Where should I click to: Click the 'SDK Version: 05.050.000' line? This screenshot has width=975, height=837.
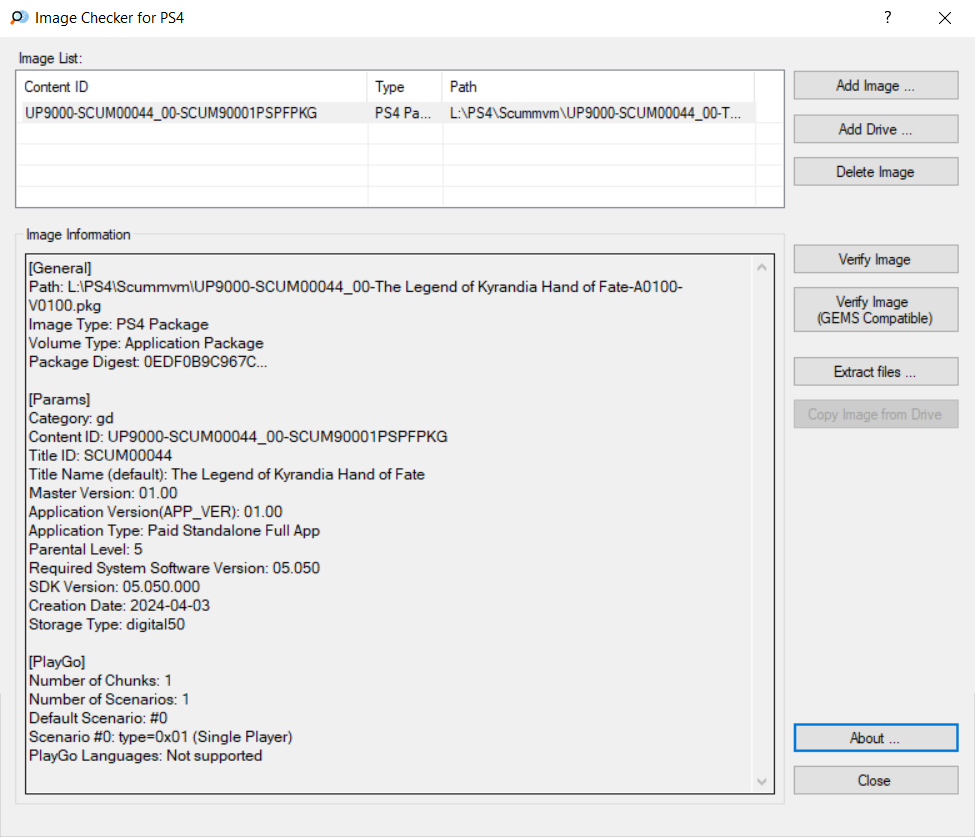[x=114, y=586]
